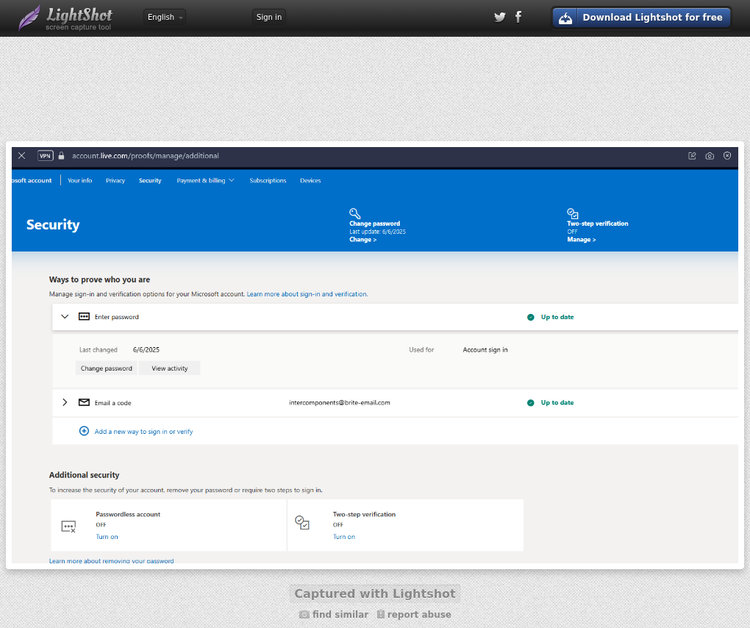Click the find similar link
This screenshot has width=750, height=628.
(340, 614)
